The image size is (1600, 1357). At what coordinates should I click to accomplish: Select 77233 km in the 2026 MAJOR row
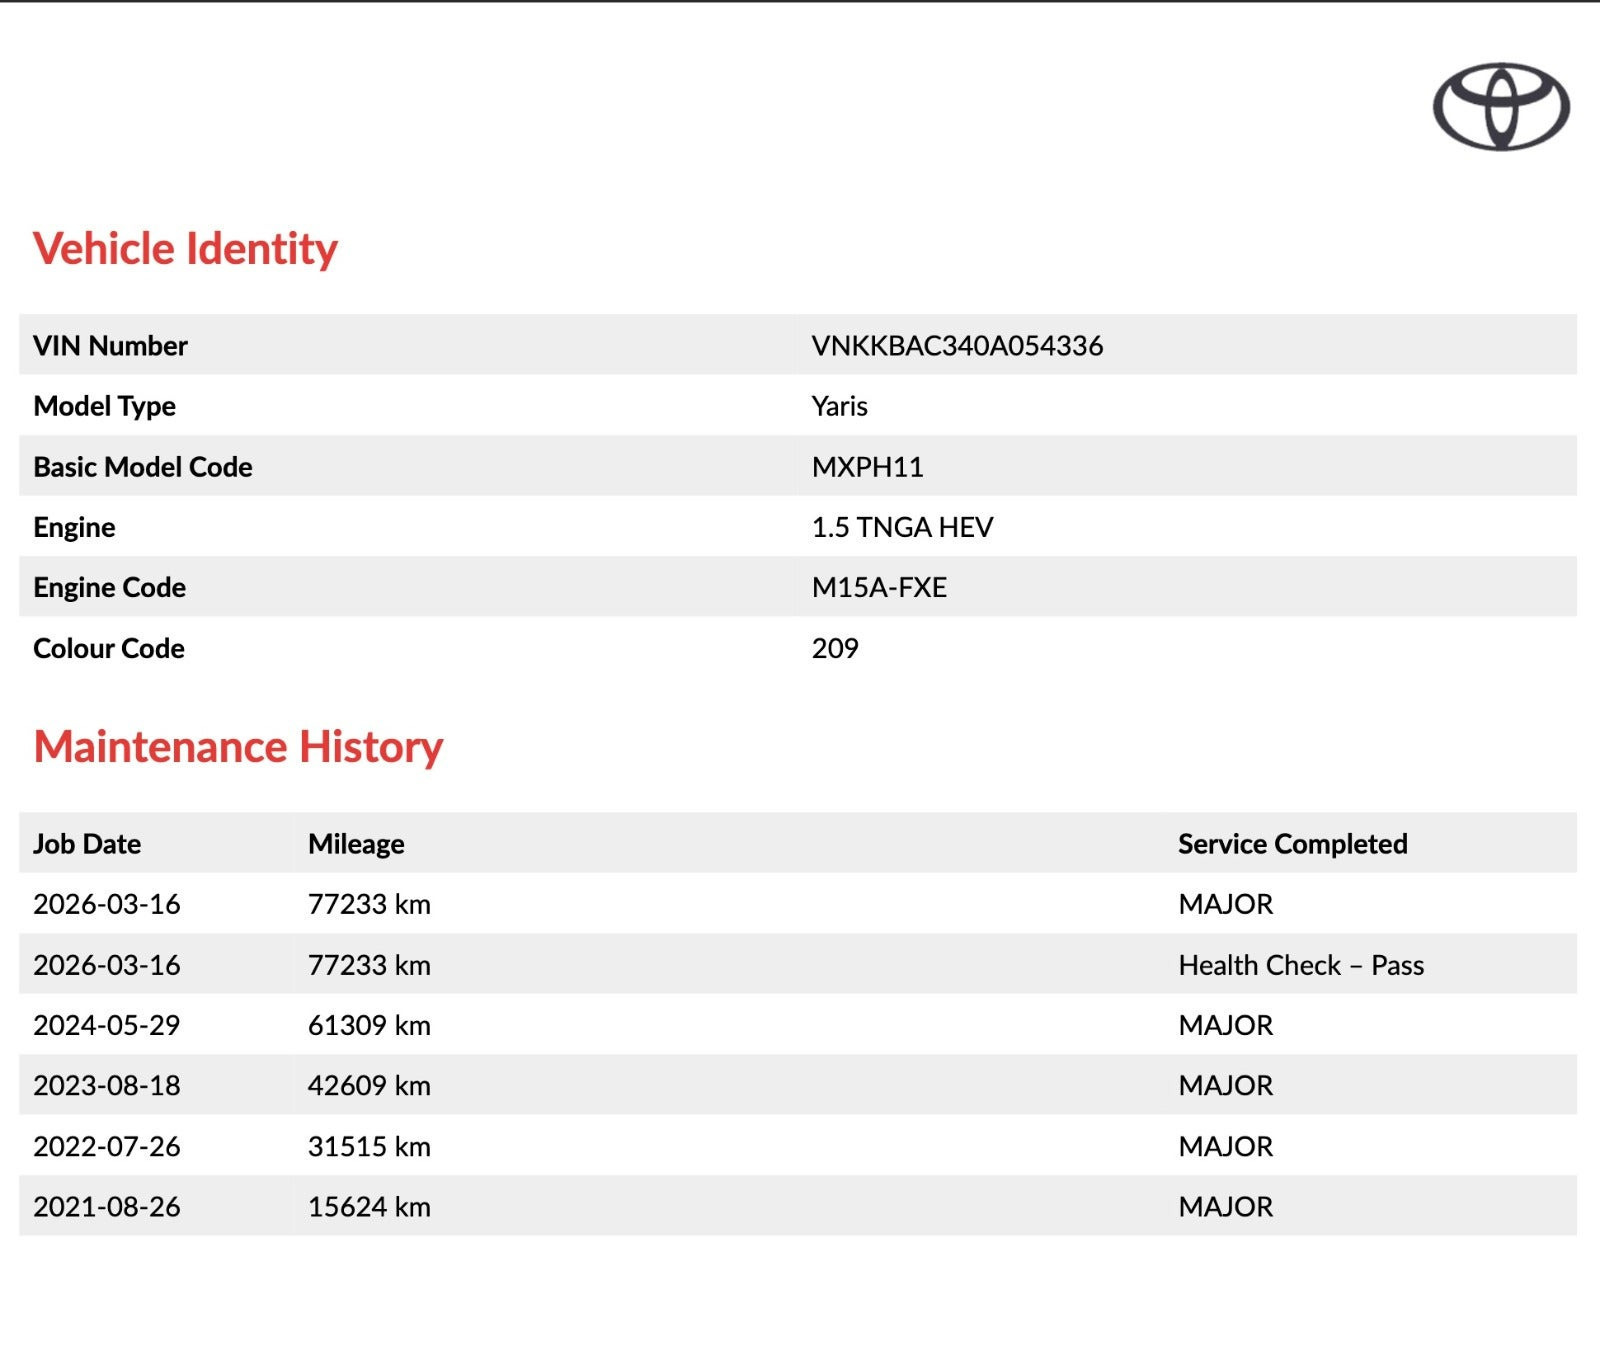tap(369, 904)
